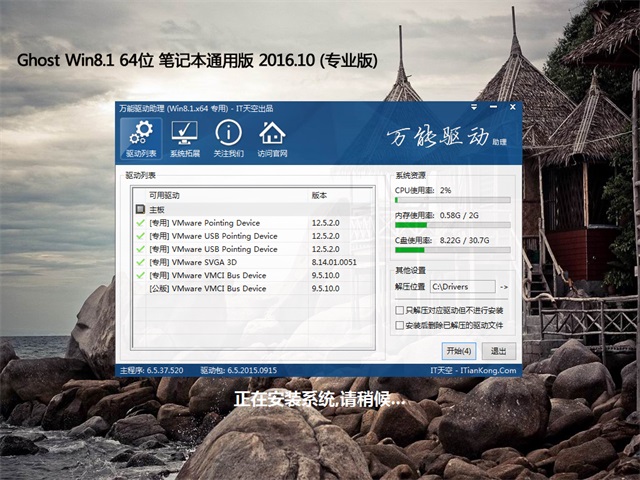The height and width of the screenshot is (480, 640).
Task: Sort by the 可用驱动 column header
Action: click(x=165, y=195)
